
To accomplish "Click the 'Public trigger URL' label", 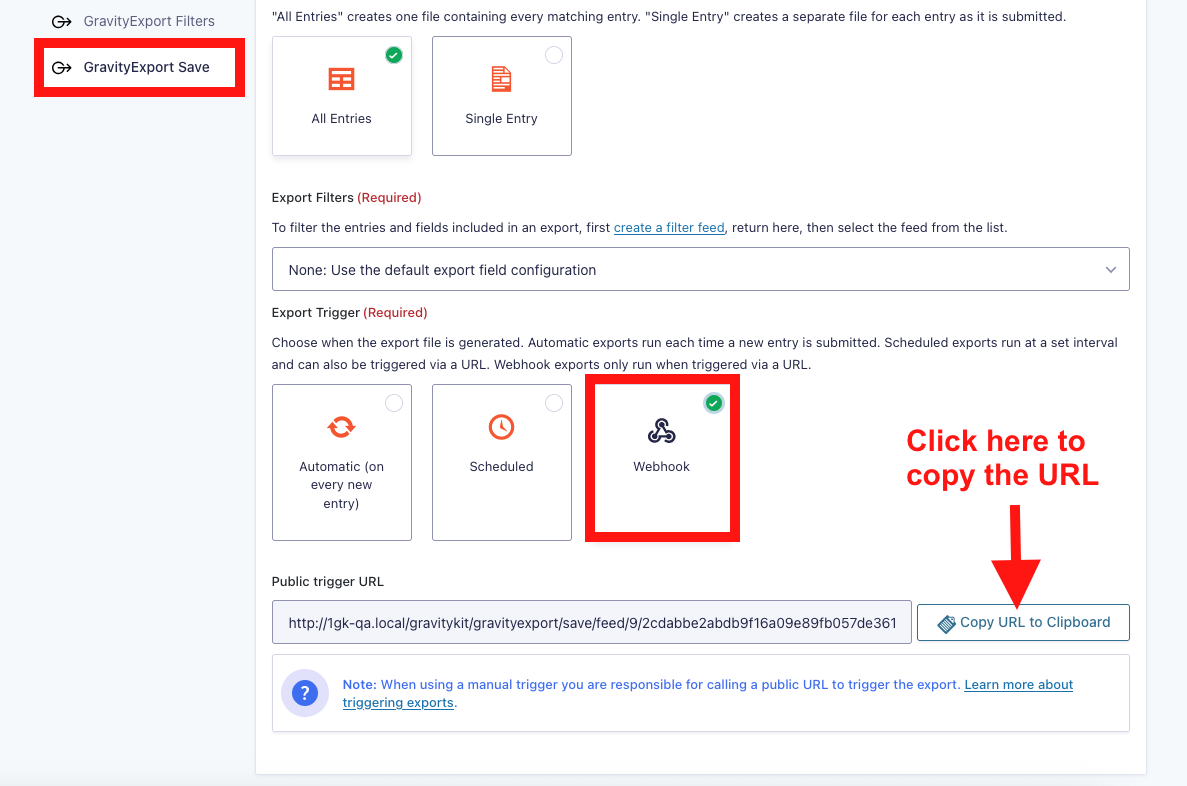I will (328, 582).
